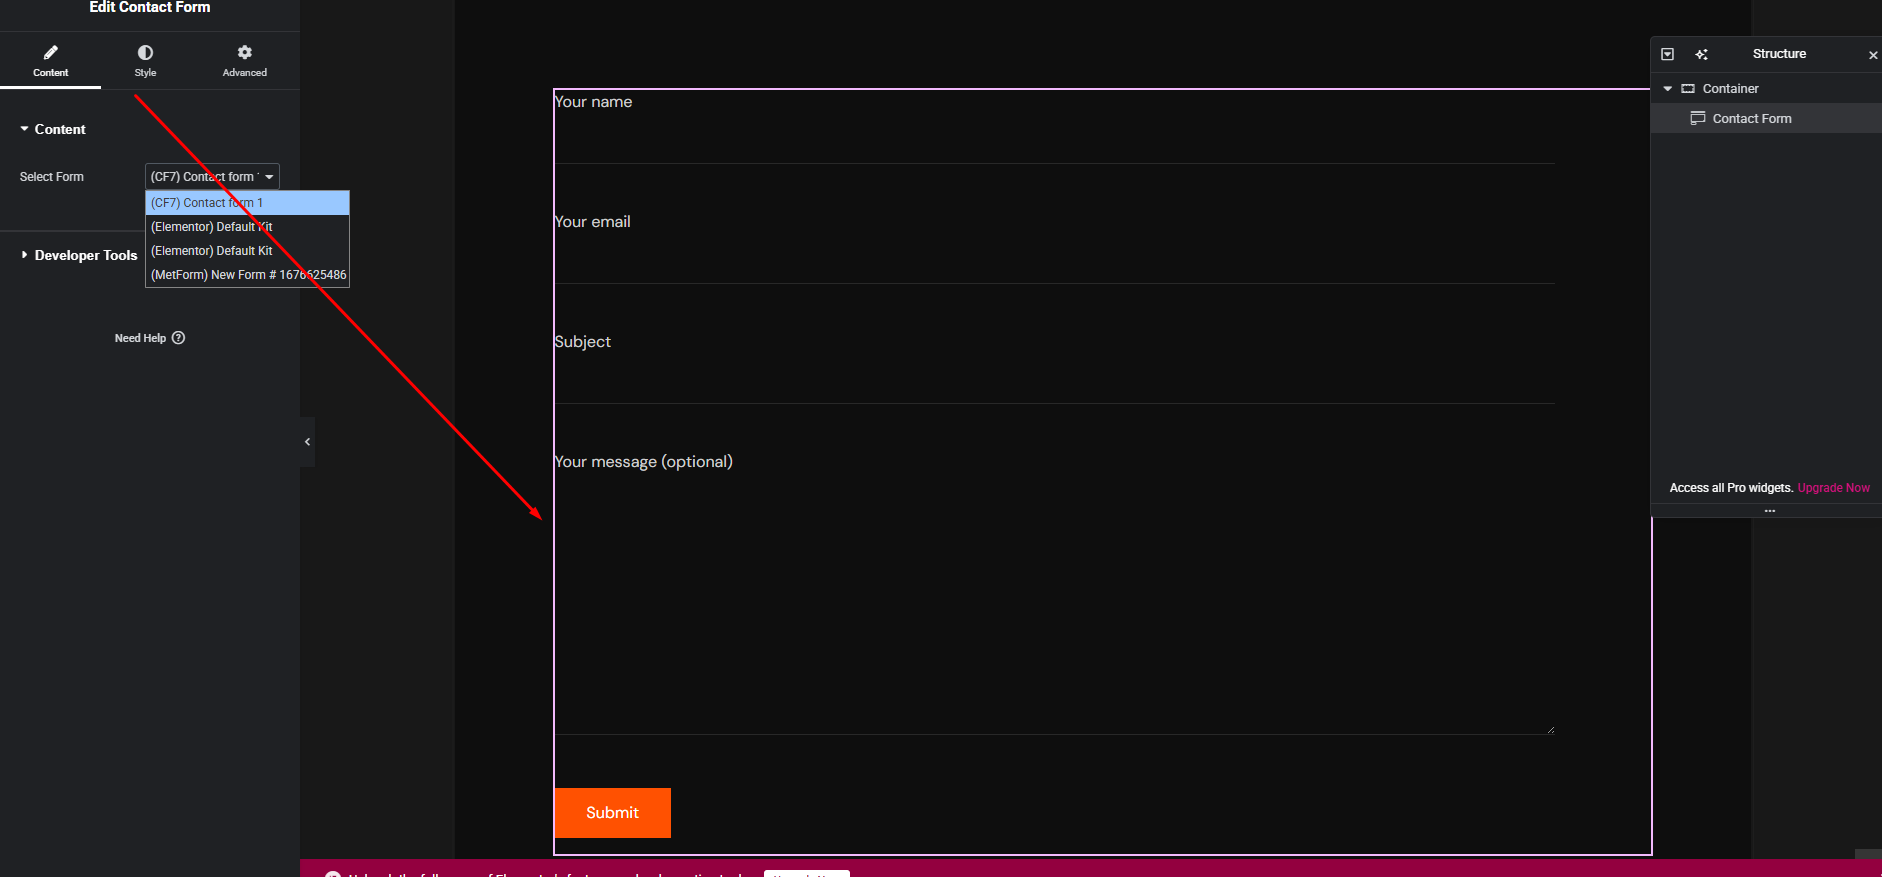Image resolution: width=1882 pixels, height=877 pixels.
Task: Click the Container icon in Structure
Action: coord(1688,89)
